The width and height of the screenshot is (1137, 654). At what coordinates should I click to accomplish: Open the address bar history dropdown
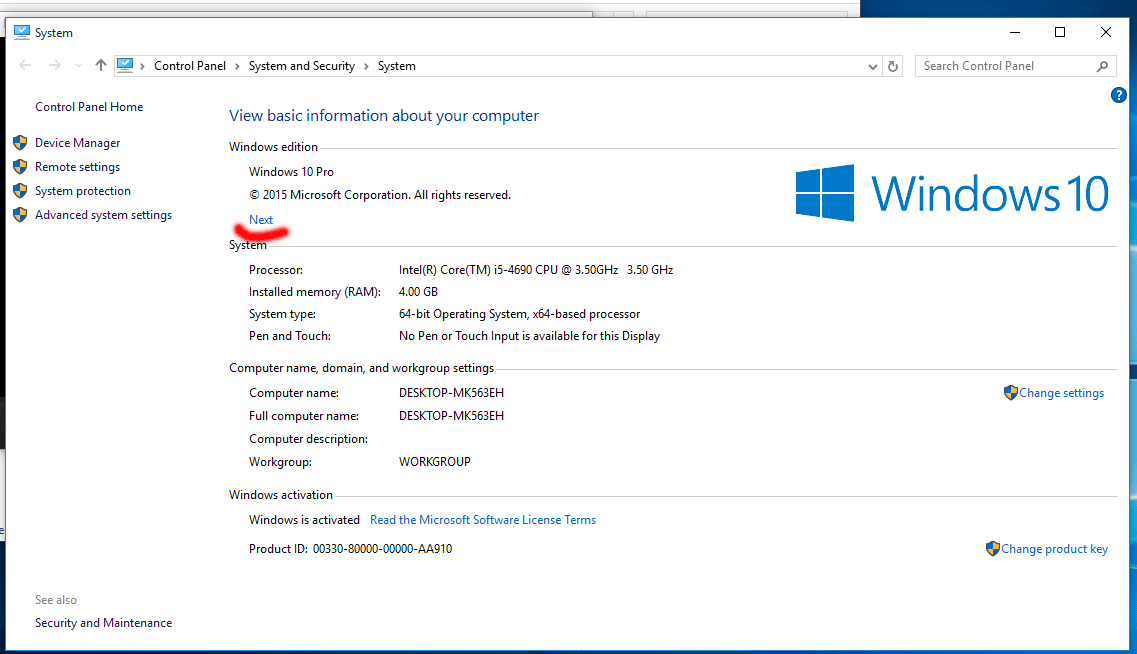(872, 66)
